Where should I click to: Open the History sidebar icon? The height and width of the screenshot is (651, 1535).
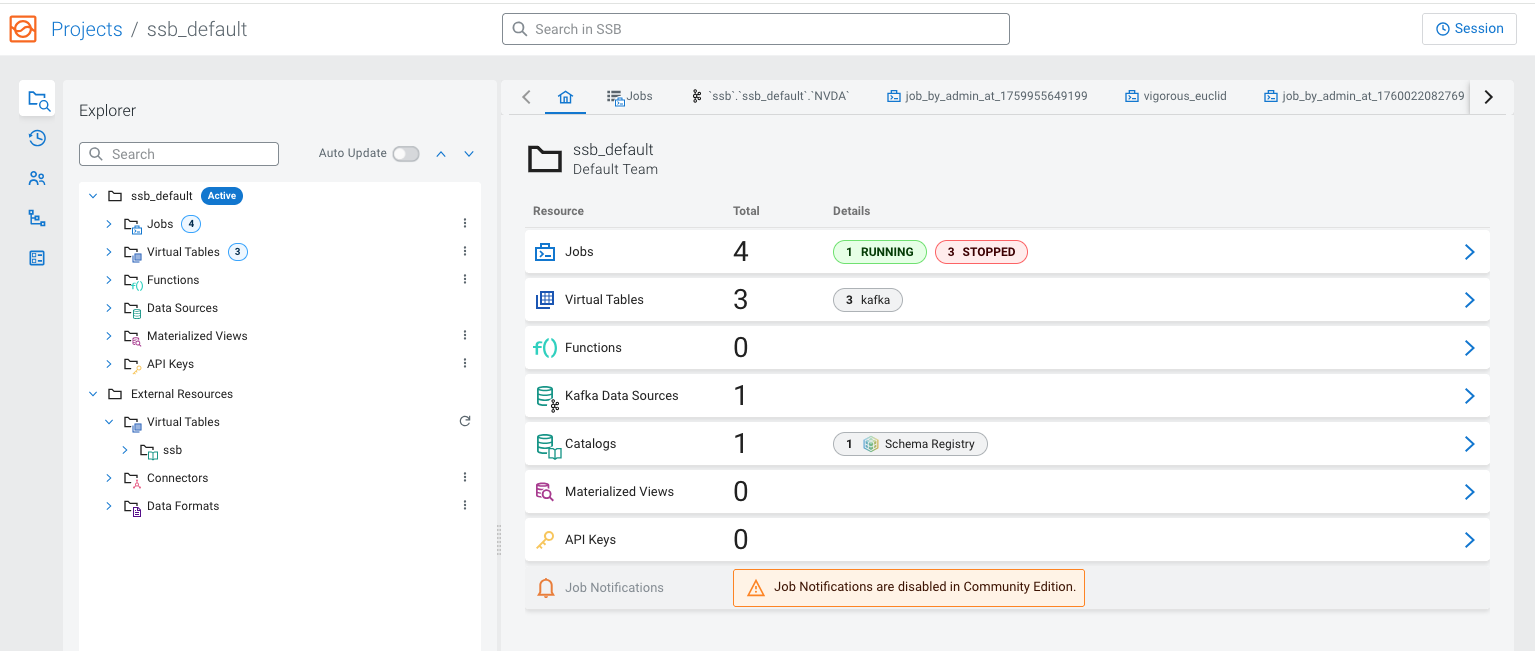coord(37,138)
